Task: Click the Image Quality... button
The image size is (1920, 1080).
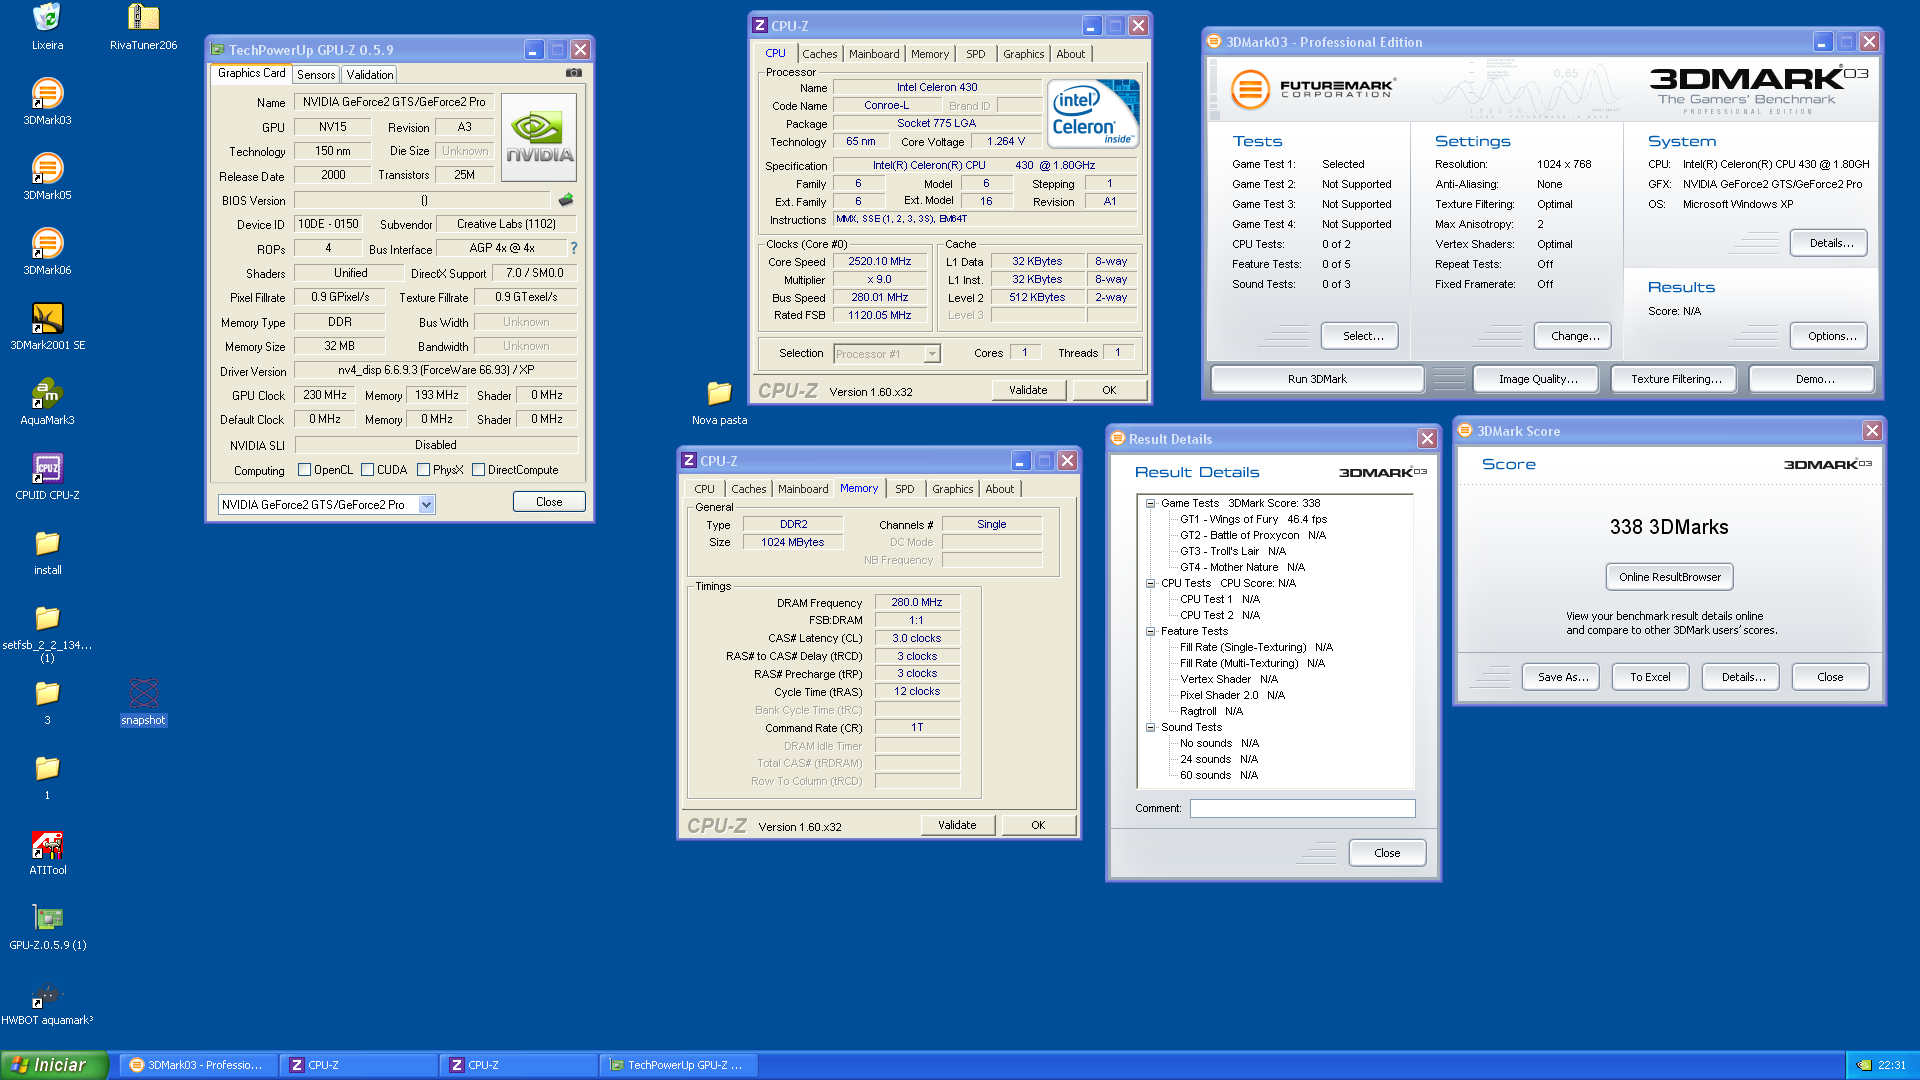Action: coord(1537,379)
